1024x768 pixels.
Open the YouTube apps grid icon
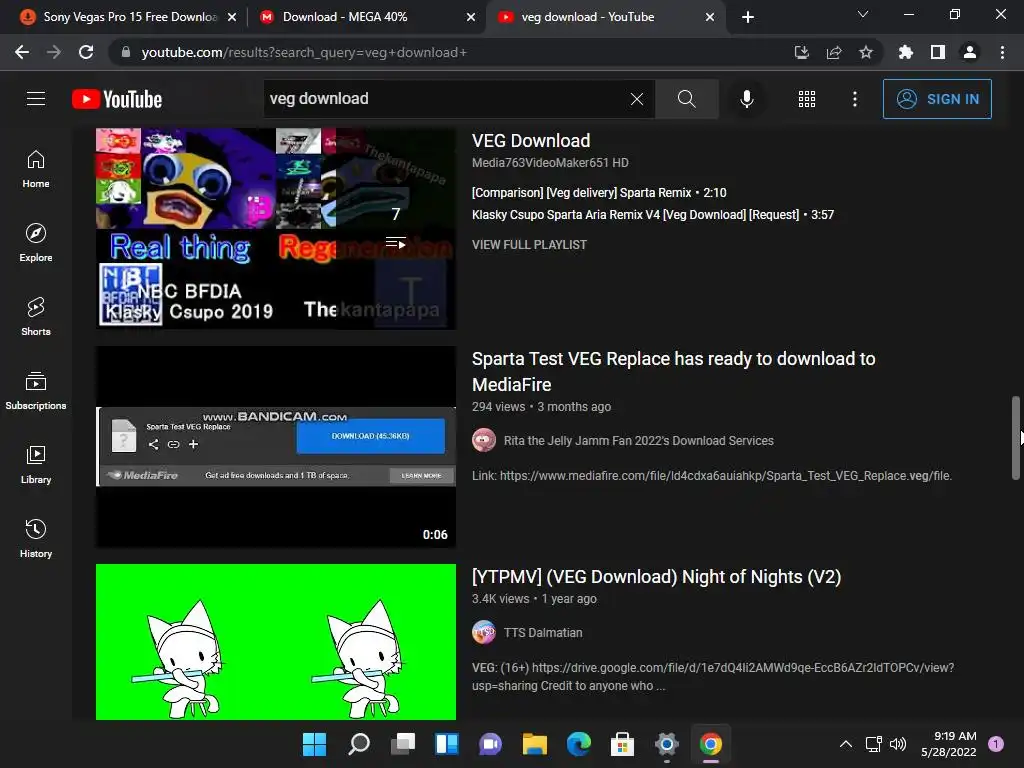point(807,99)
